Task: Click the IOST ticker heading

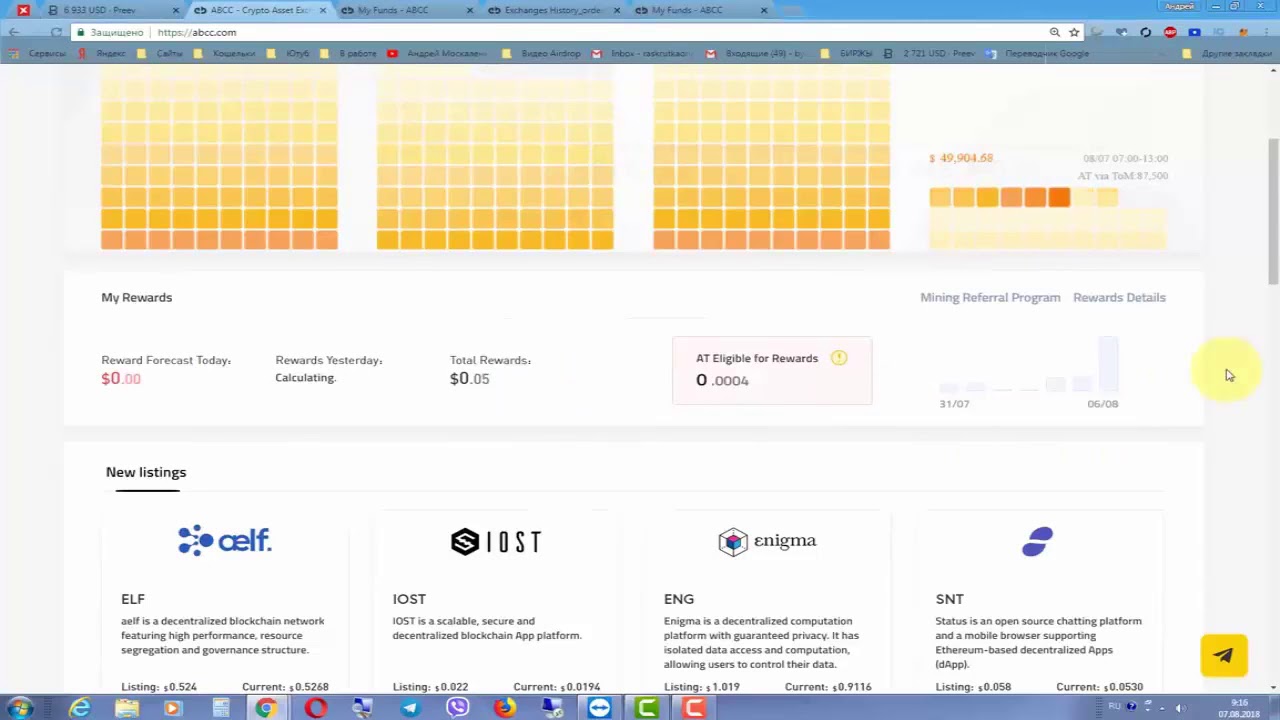Action: tap(409, 599)
